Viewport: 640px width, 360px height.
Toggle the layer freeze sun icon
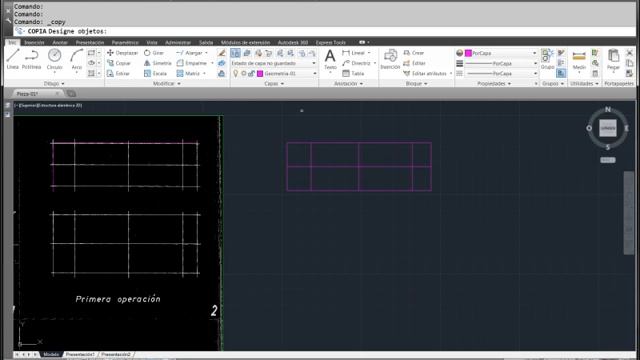pyautogui.click(x=244, y=73)
